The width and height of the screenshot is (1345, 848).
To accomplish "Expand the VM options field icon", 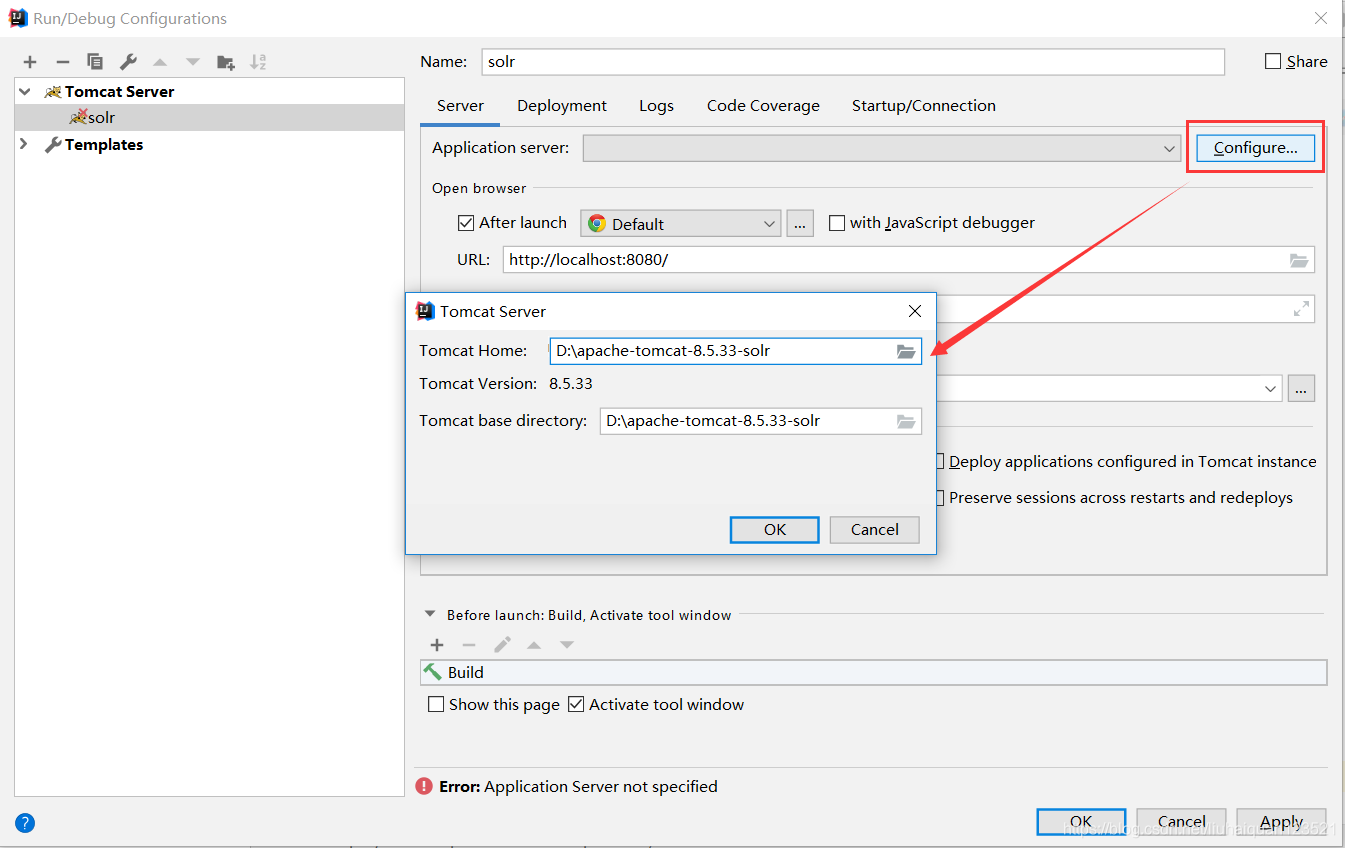I will pyautogui.click(x=1301, y=309).
